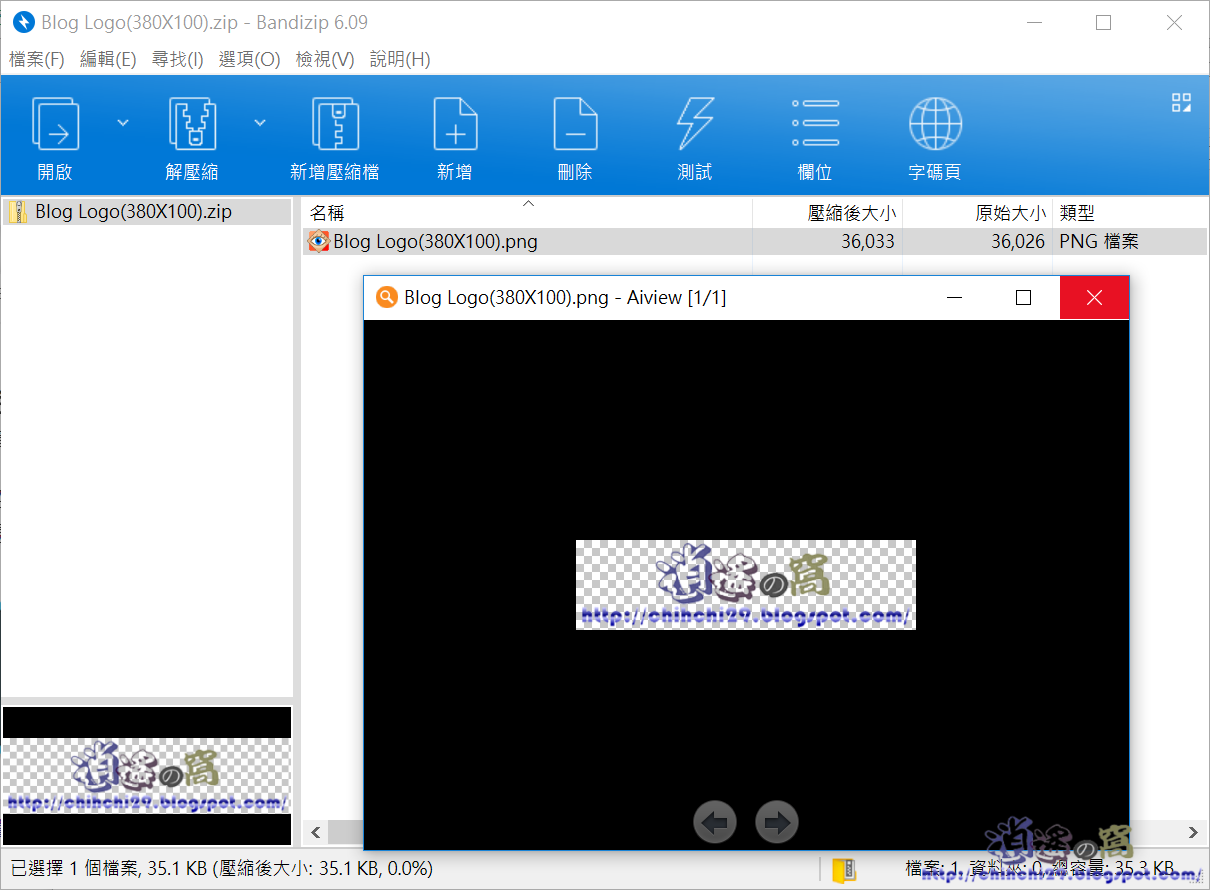The image size is (1210, 890).
Task: Open the Columns (欄位) toolbar icon
Action: [x=815, y=125]
